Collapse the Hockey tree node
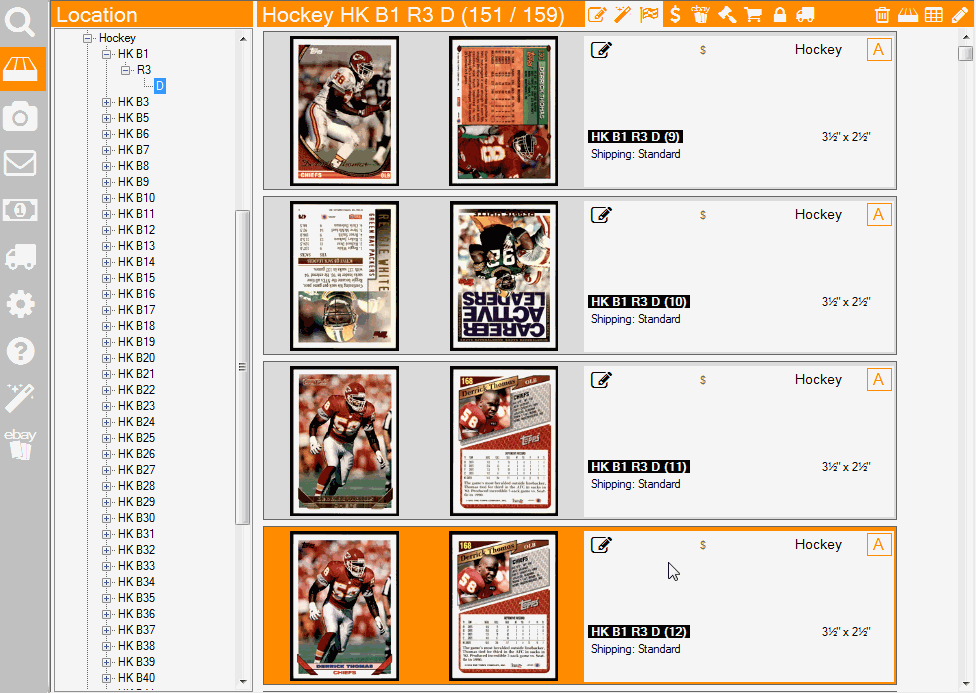The height and width of the screenshot is (693, 976). click(88, 38)
